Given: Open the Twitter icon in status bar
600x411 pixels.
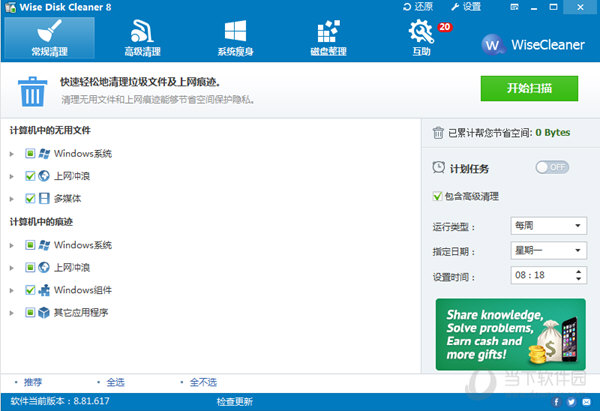Looking at the screenshot, I should [x=571, y=401].
